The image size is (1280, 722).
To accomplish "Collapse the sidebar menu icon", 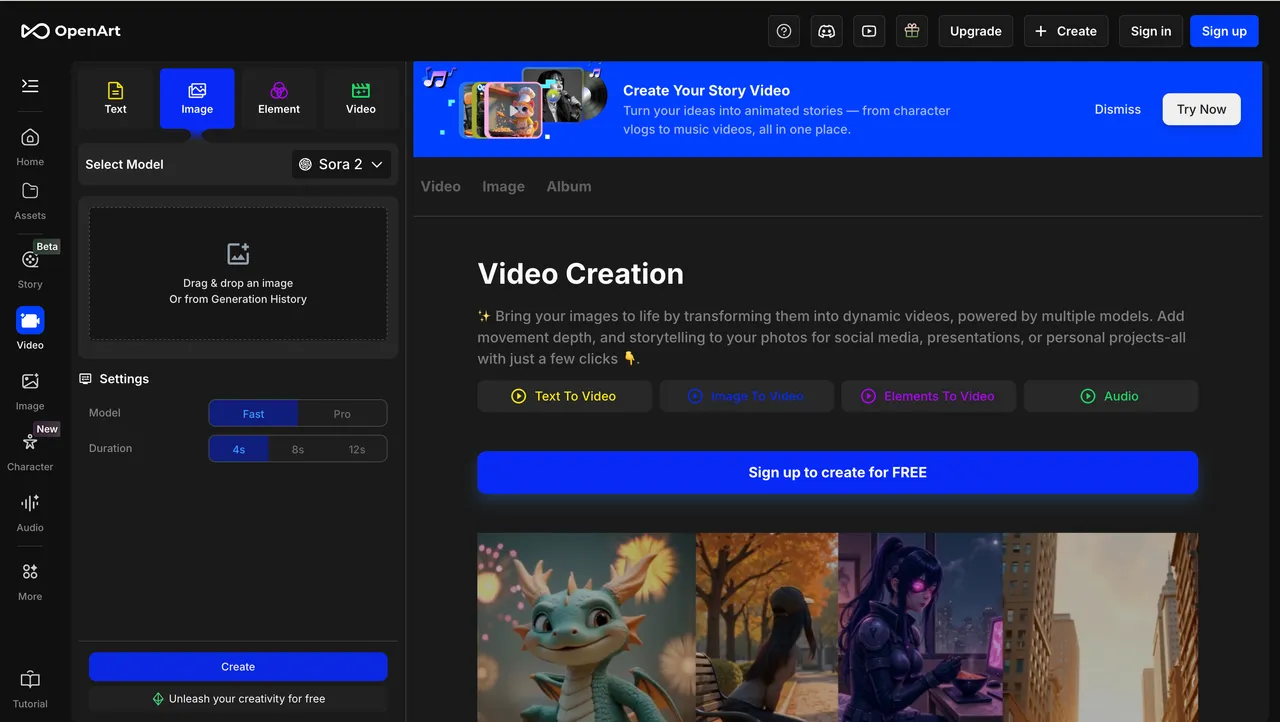I will tap(30, 86).
